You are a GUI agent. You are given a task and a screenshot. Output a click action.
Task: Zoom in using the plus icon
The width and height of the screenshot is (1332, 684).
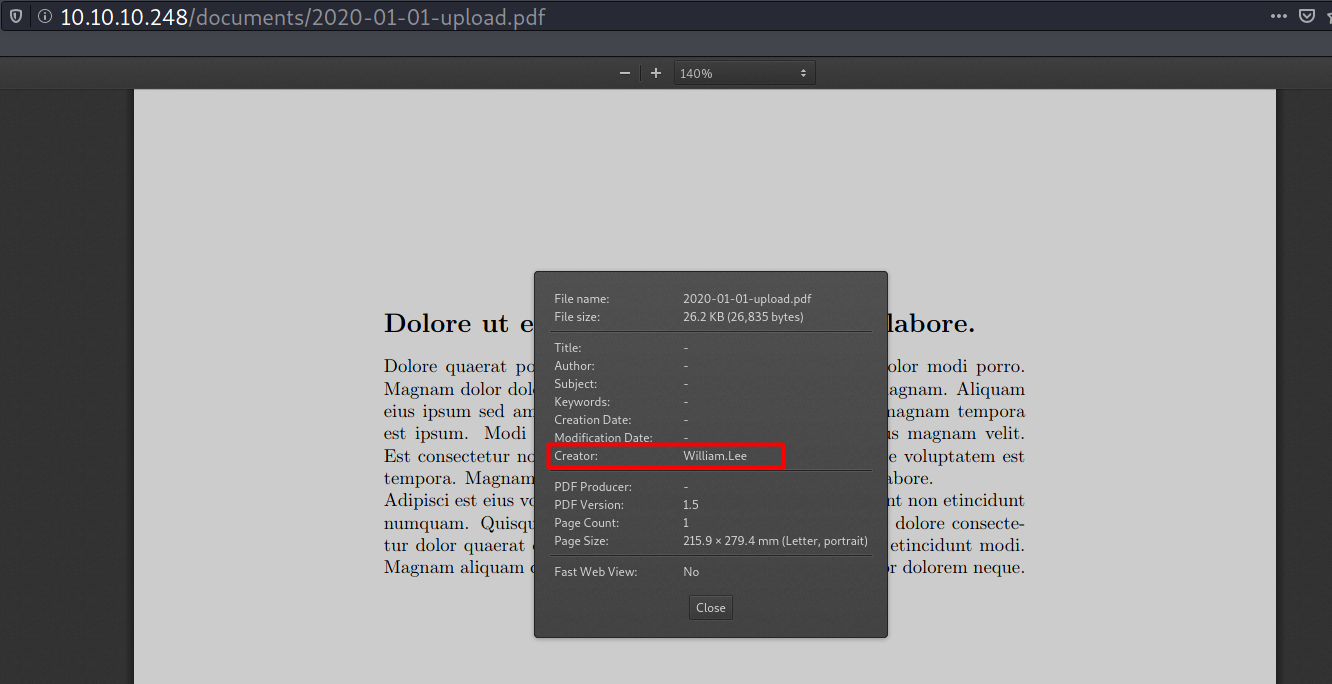[656, 73]
